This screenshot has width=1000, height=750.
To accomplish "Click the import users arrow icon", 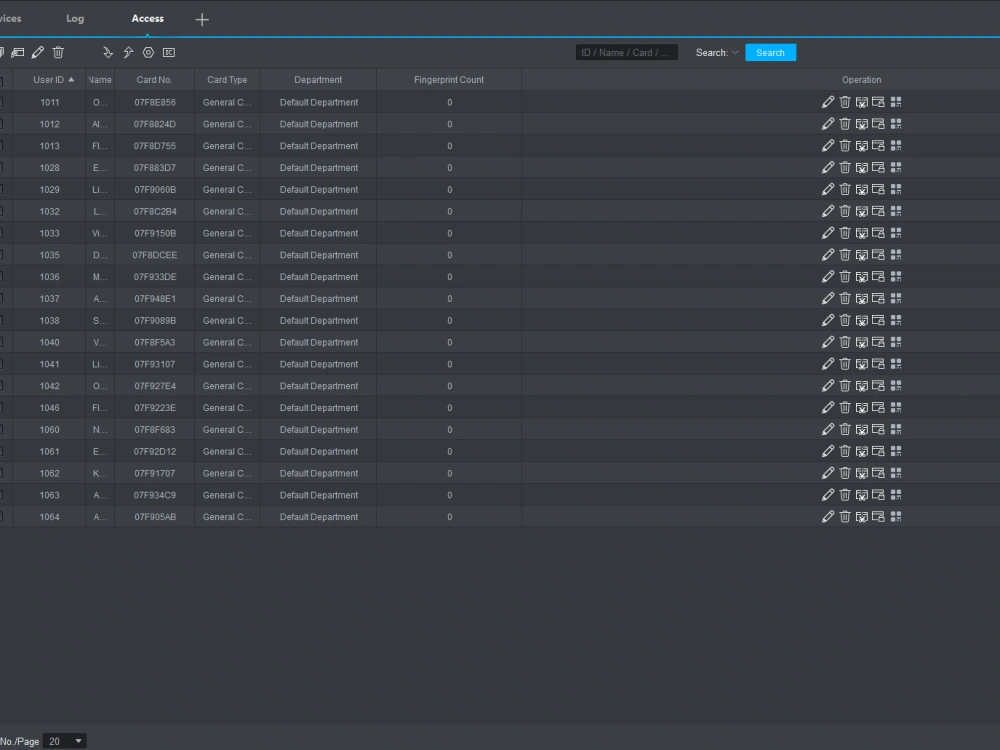I will pyautogui.click(x=108, y=52).
